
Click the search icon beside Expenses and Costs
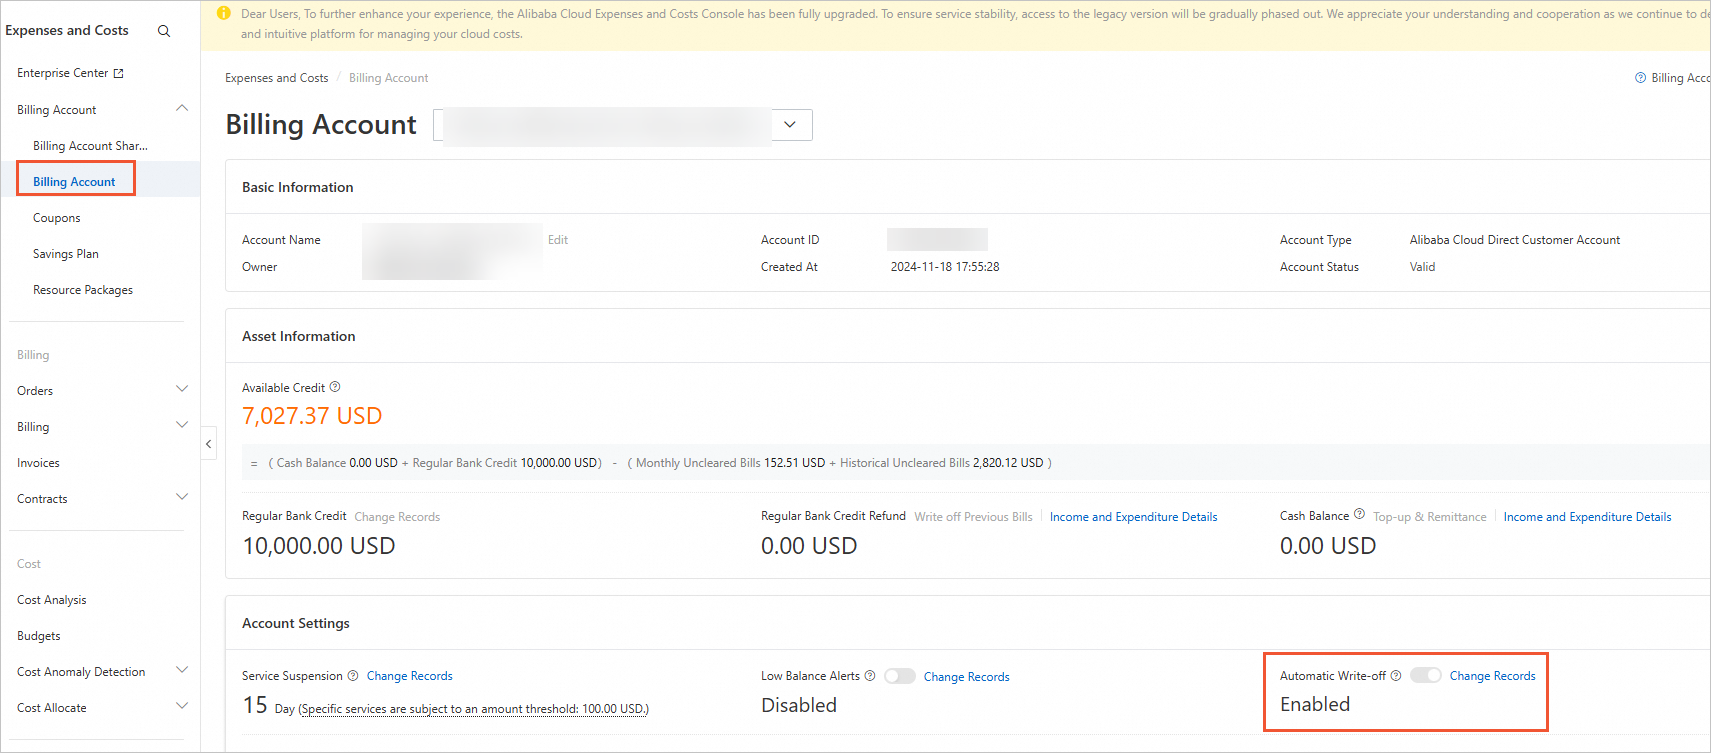[x=164, y=31]
